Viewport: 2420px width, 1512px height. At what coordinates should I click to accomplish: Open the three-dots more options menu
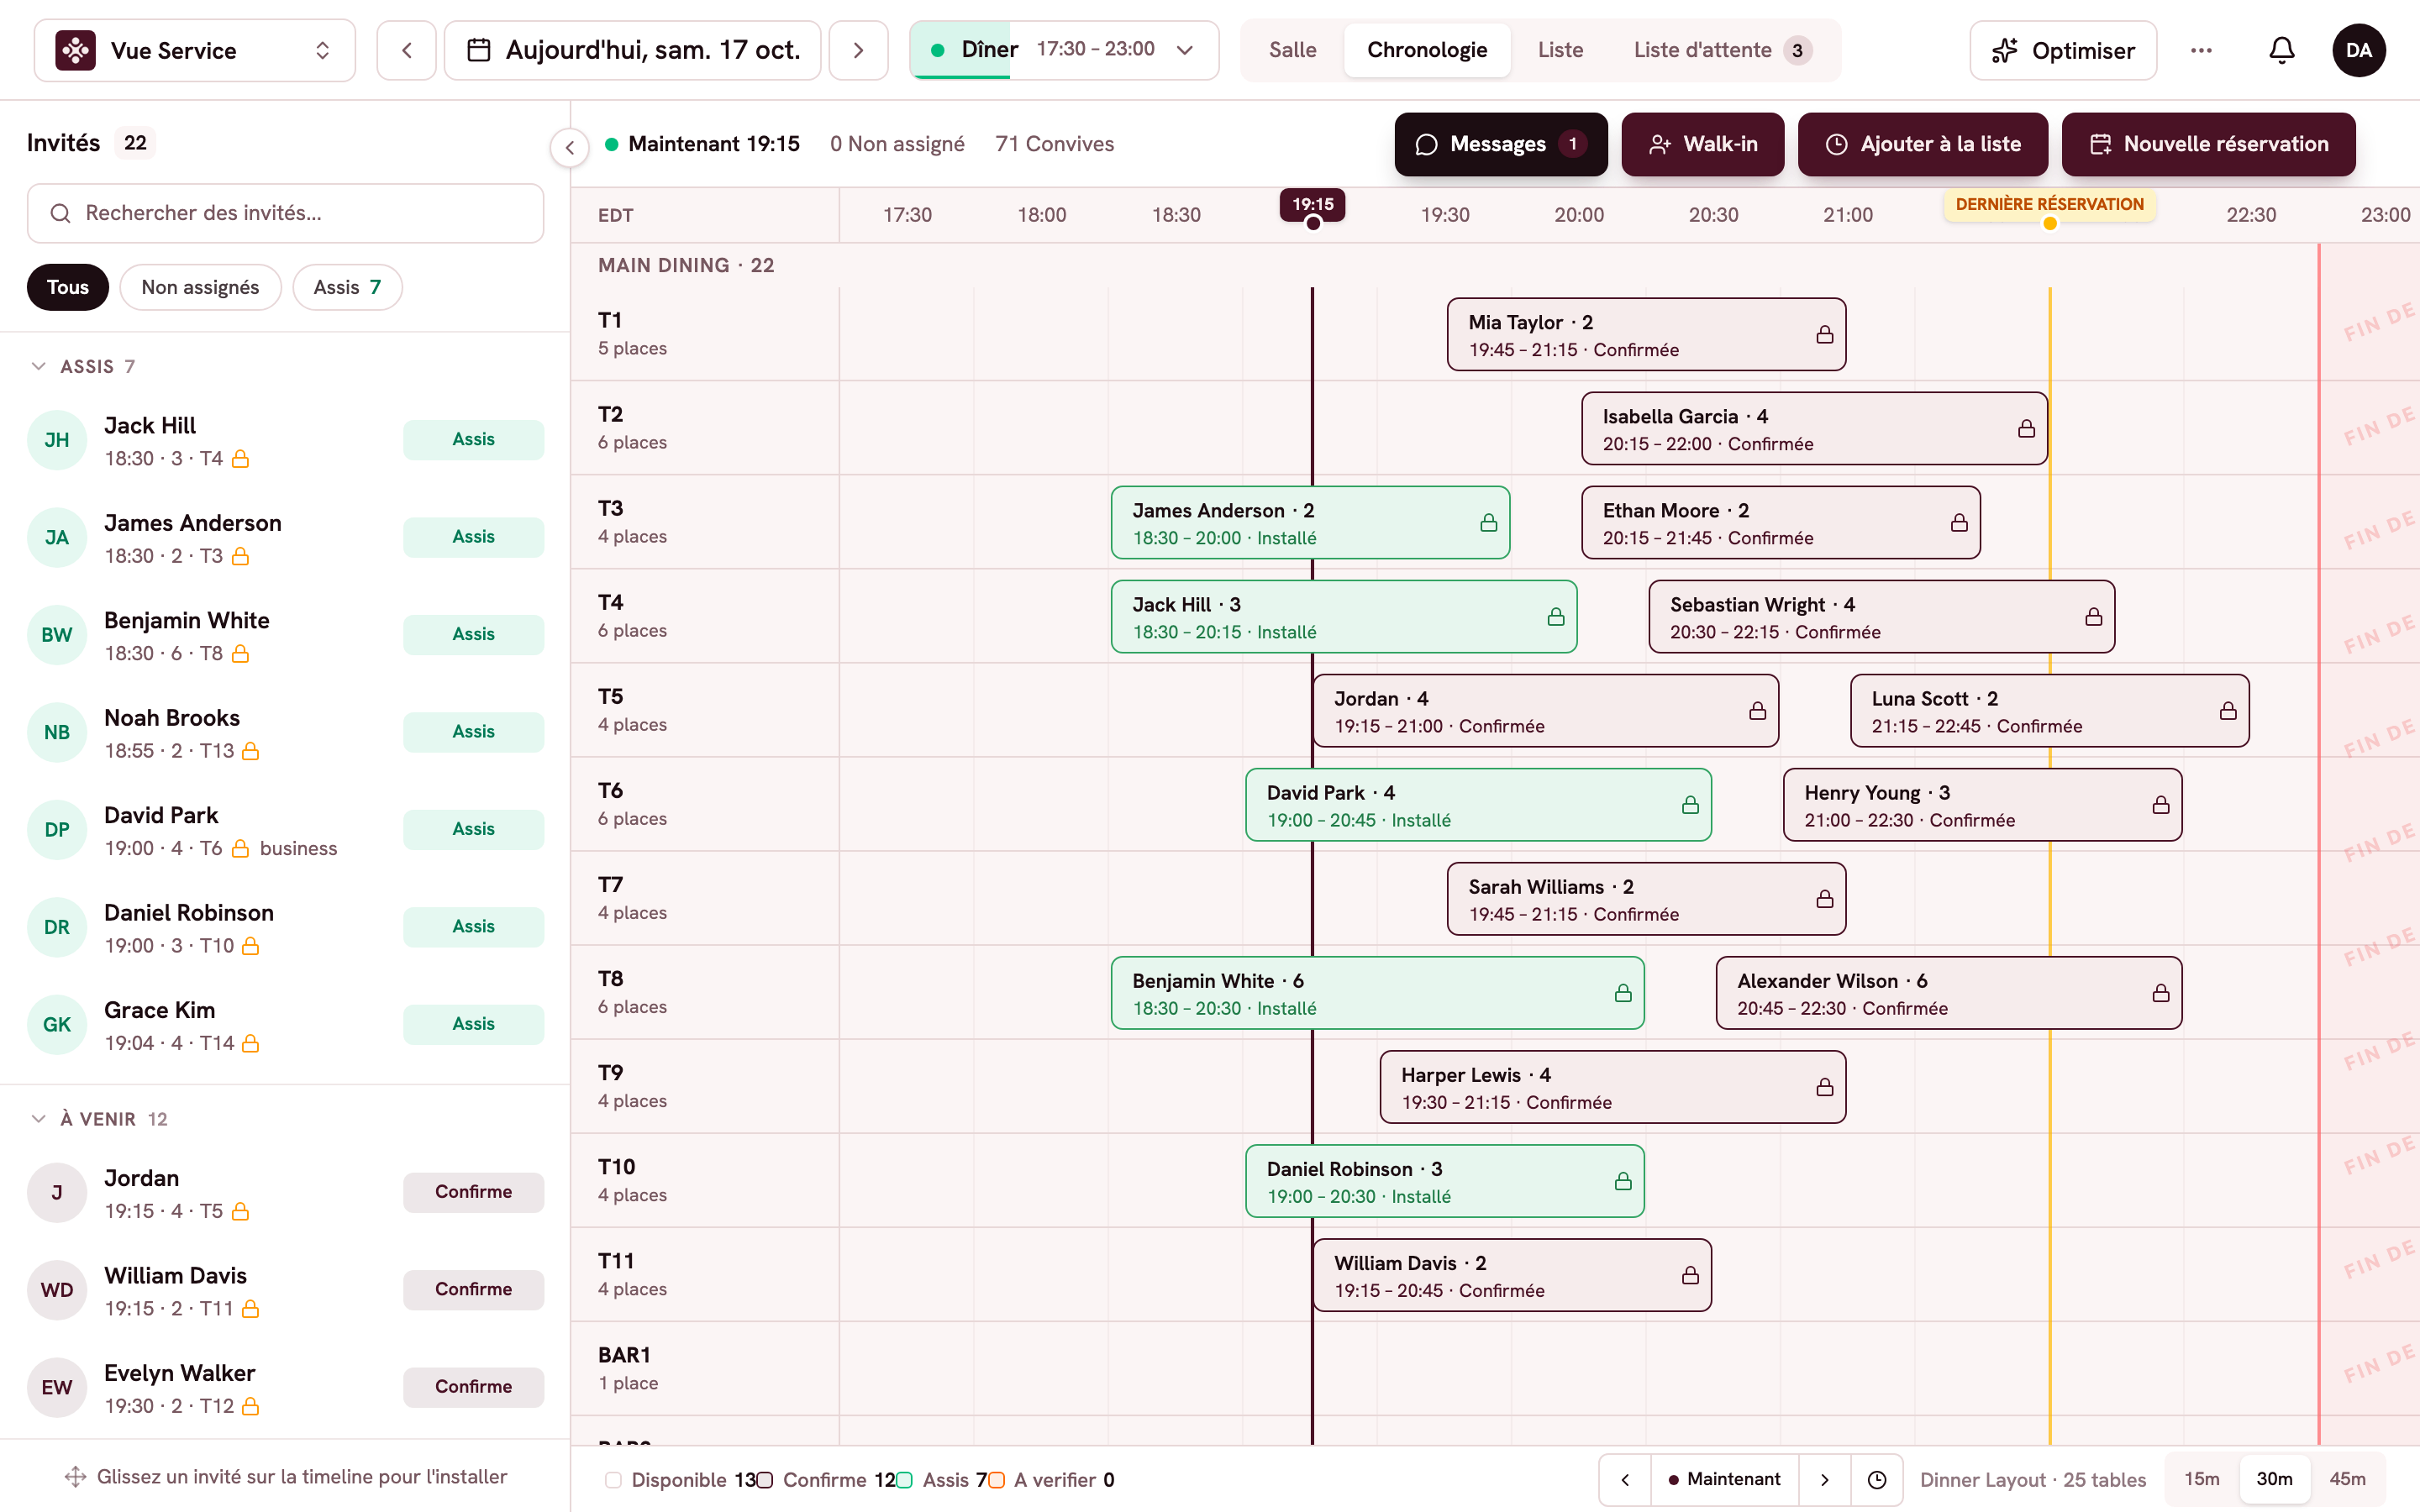click(2201, 50)
